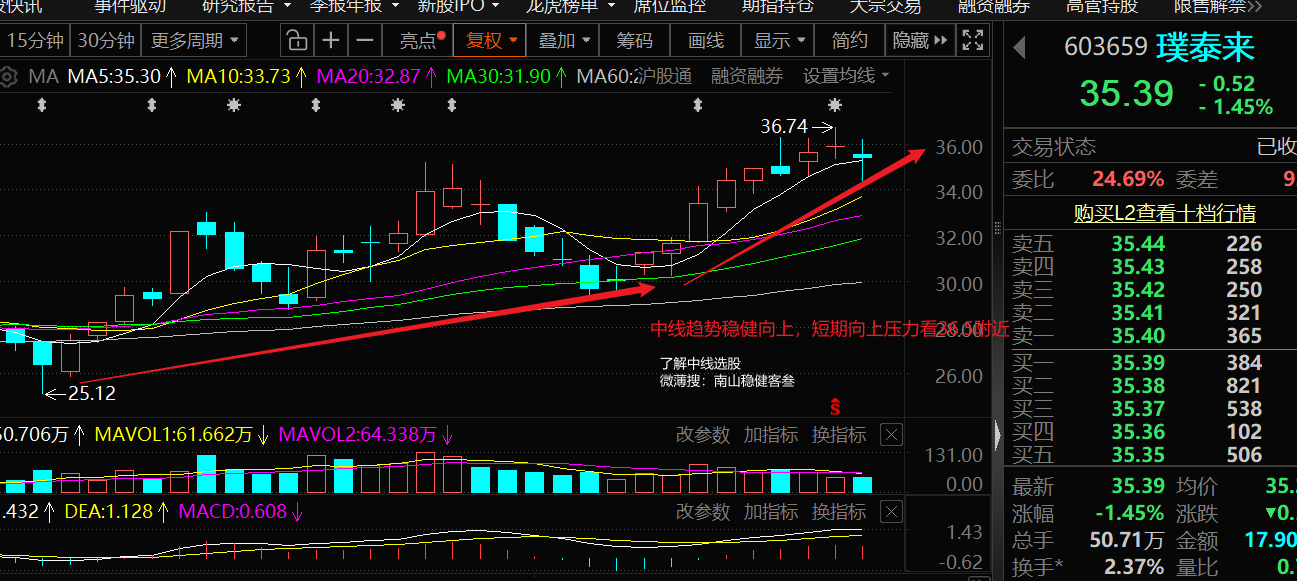This screenshot has height=581, width=1297.
Task: Switch to 15分钟 period
Action: (34, 41)
